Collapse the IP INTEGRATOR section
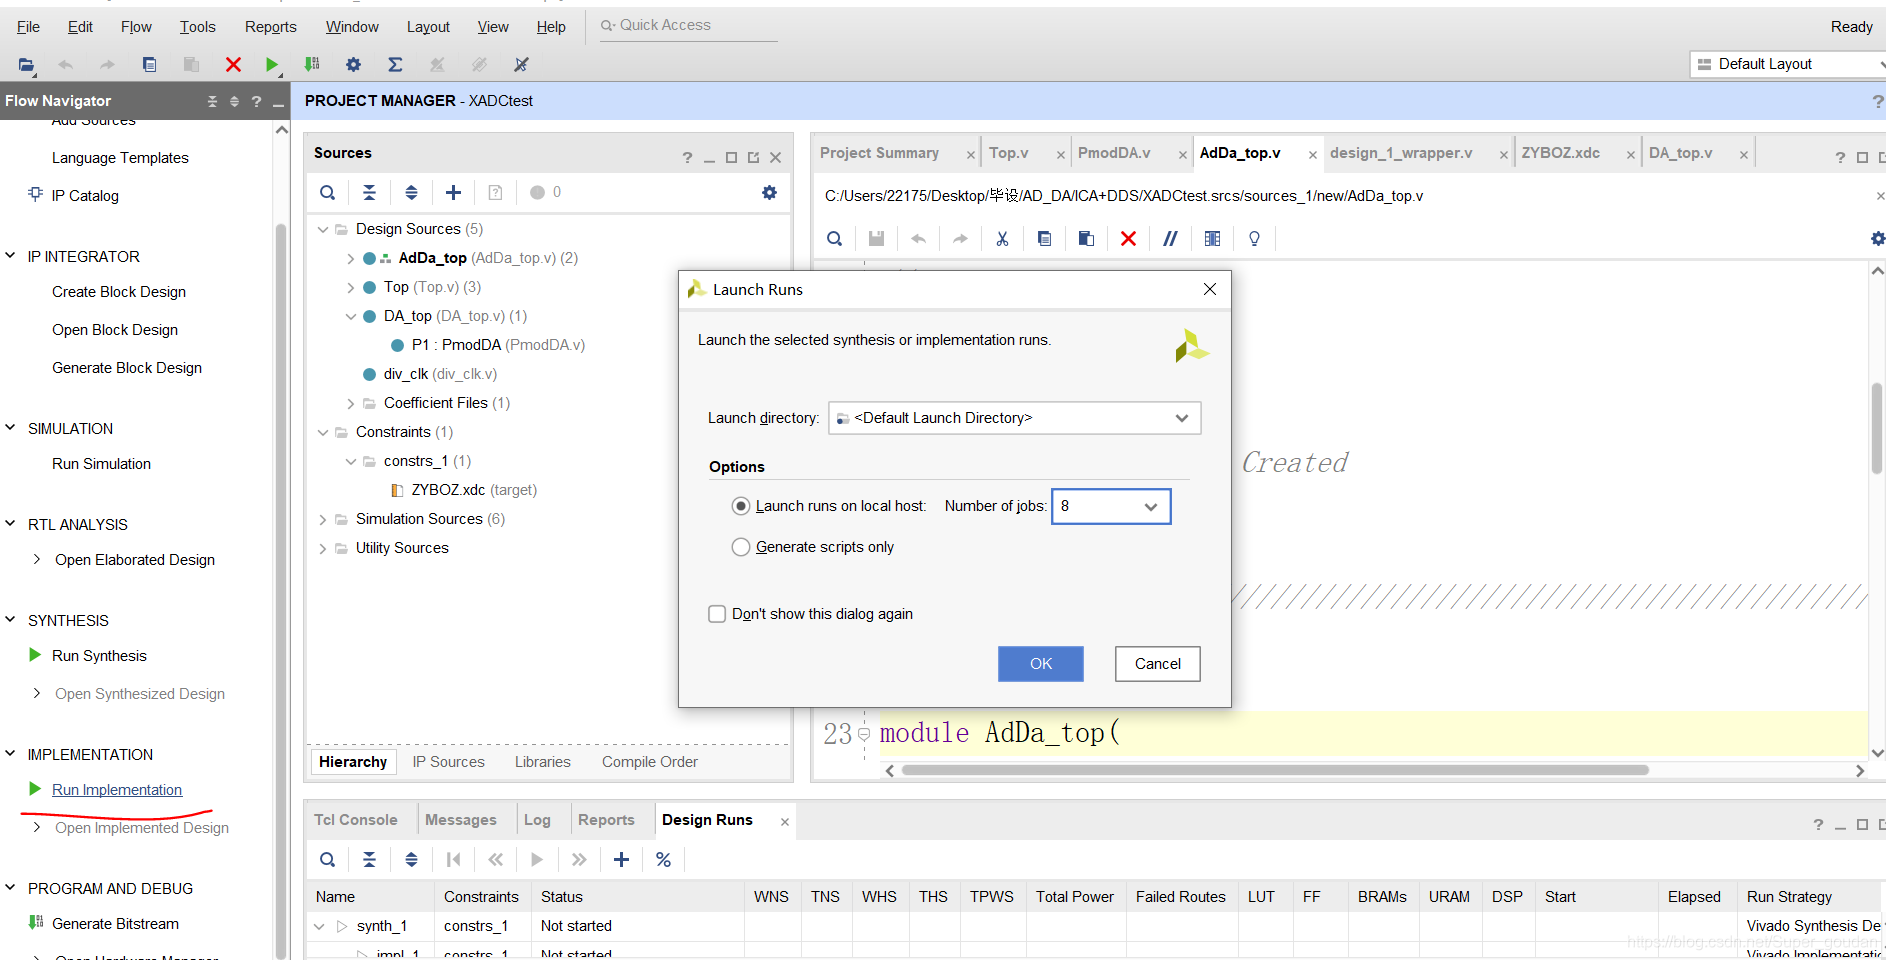The width and height of the screenshot is (1886, 960). [11, 256]
